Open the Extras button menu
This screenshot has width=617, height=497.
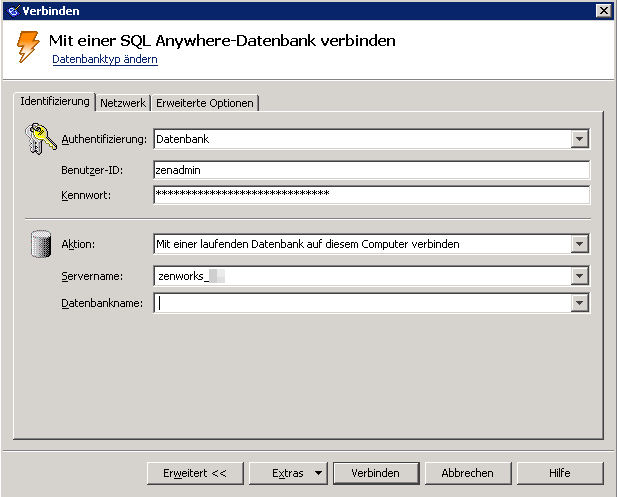tap(288, 473)
